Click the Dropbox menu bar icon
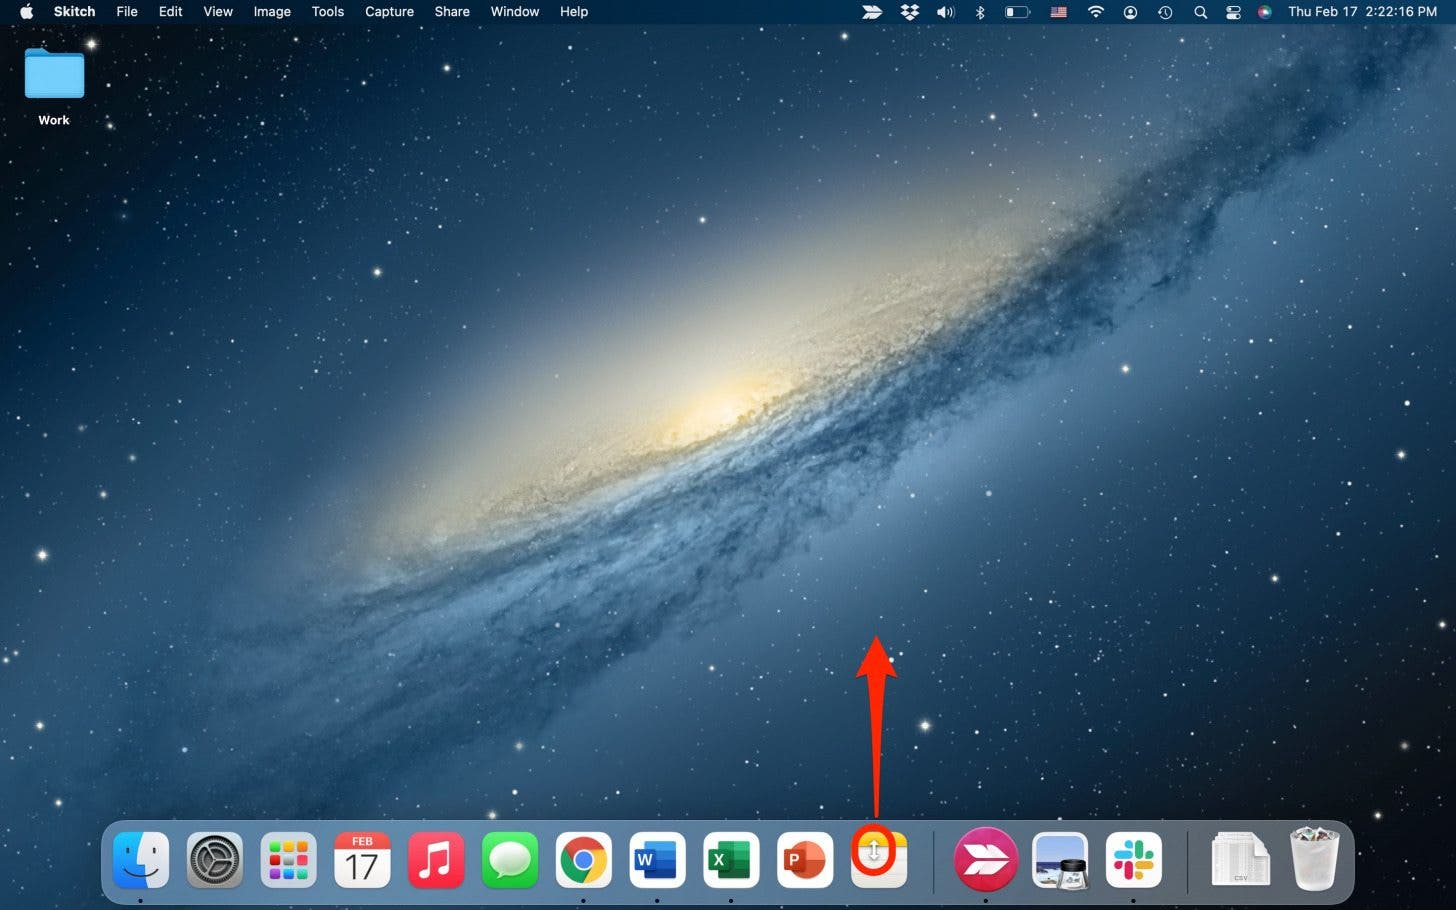This screenshot has height=910, width=1456. pos(909,12)
